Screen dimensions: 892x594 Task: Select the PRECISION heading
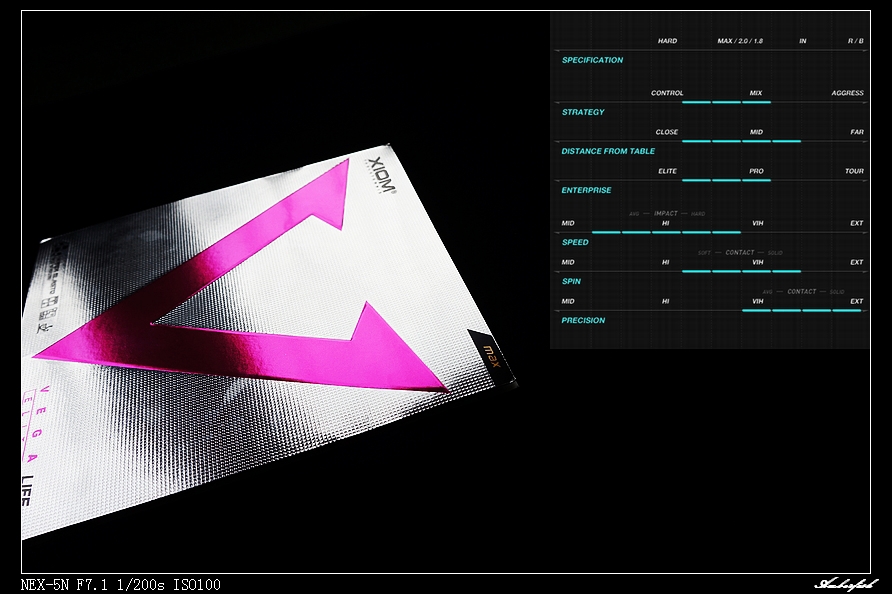point(583,320)
